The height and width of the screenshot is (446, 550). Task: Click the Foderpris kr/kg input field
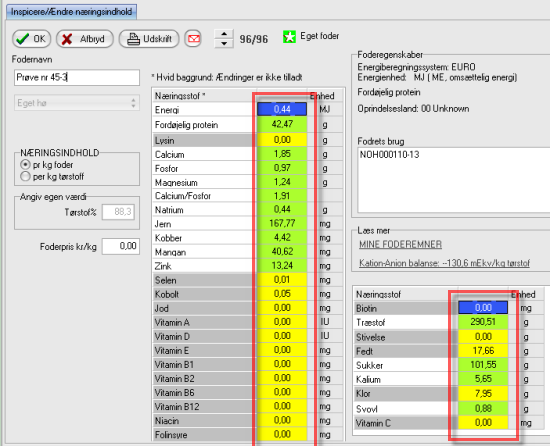tap(121, 246)
